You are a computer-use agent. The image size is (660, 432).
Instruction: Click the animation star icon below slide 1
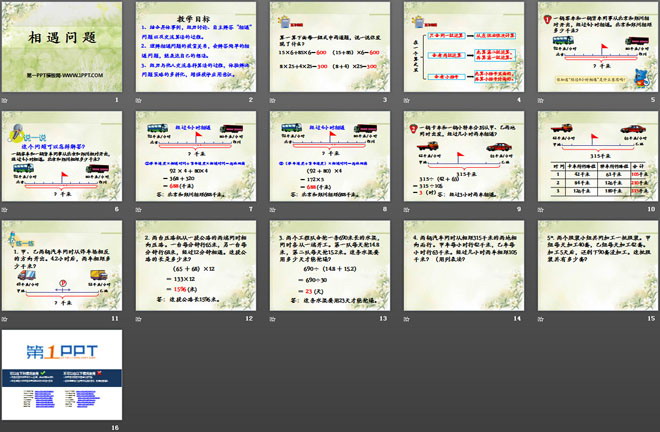(x=5, y=102)
